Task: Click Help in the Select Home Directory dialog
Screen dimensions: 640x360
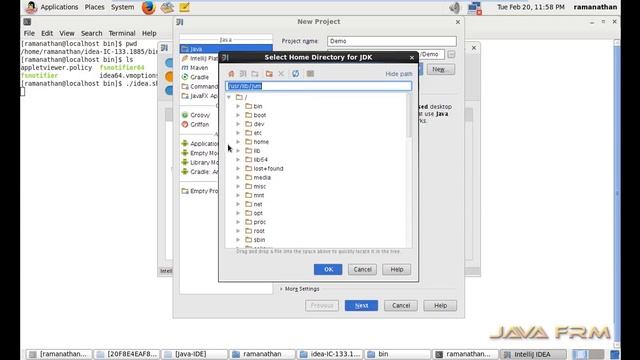Action: coord(397,269)
